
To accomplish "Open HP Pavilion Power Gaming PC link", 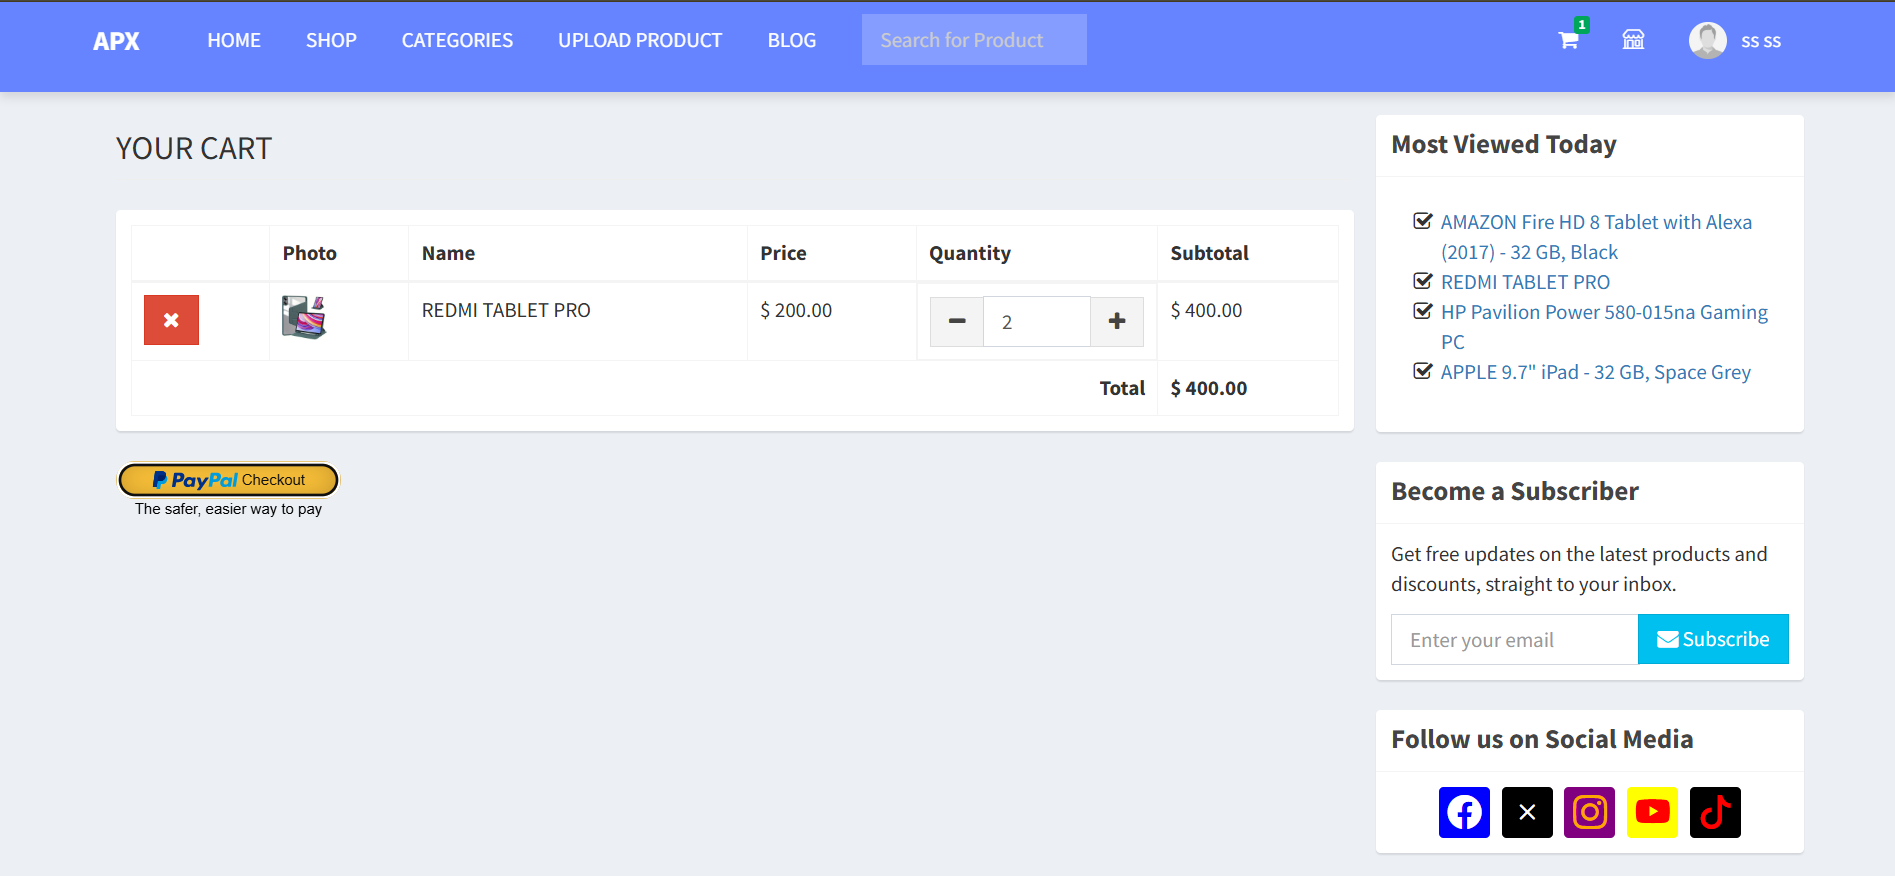I will click(x=1603, y=313).
